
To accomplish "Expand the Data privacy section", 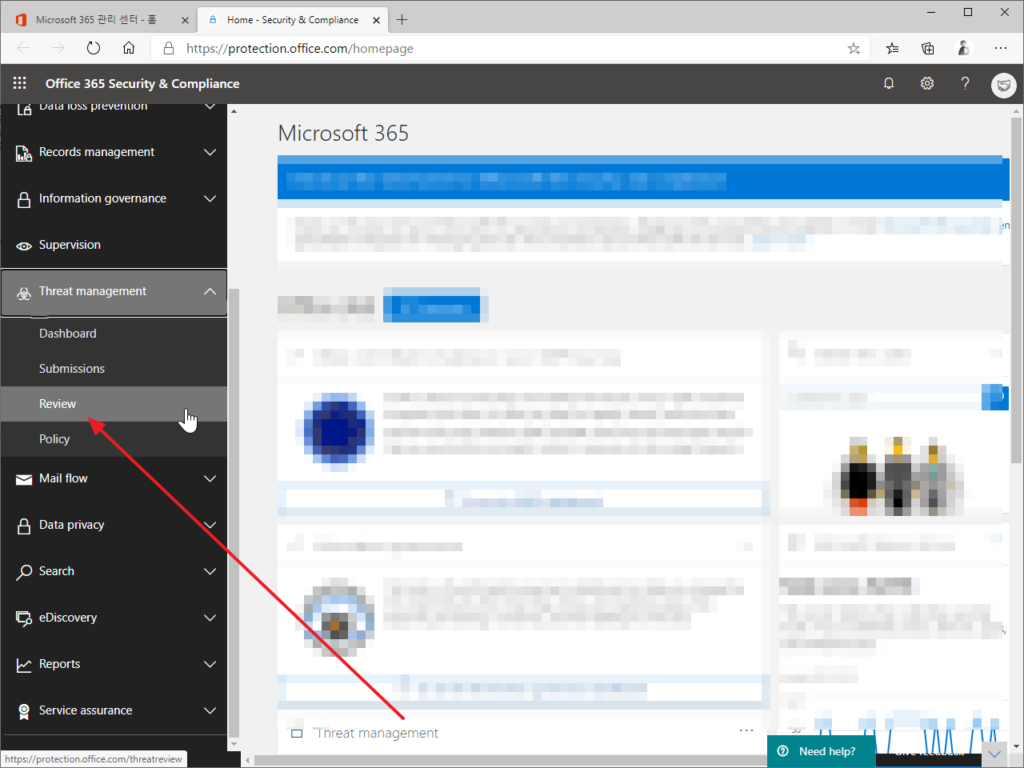I will [x=210, y=525].
